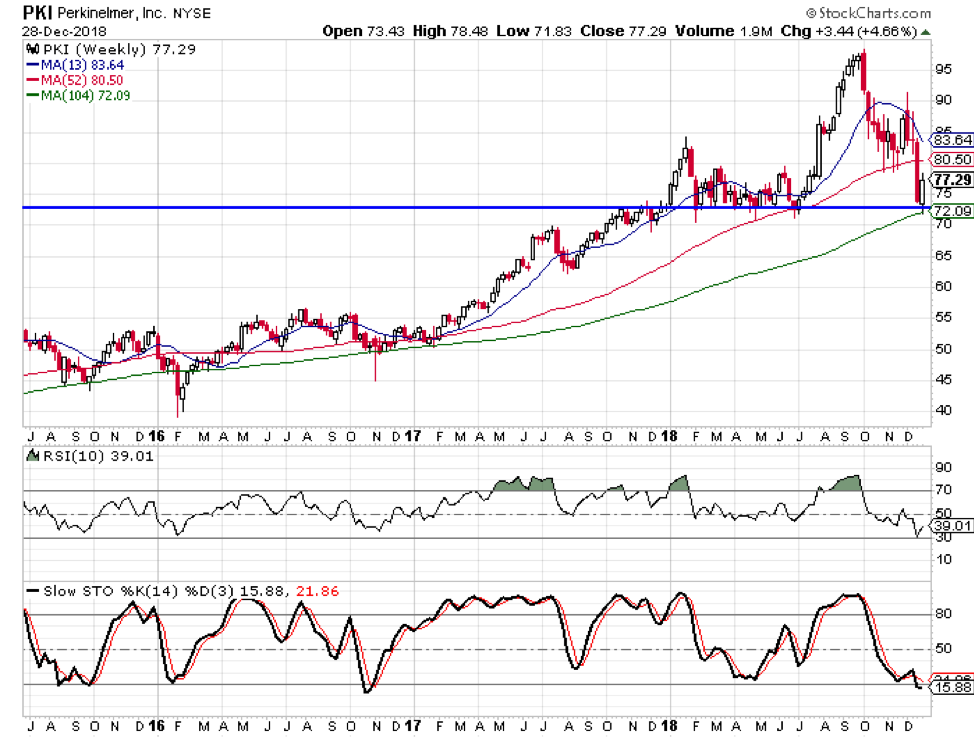The height and width of the screenshot is (737, 974).
Task: Click the 39.01 tag on the RSI axis
Action: click(x=951, y=526)
